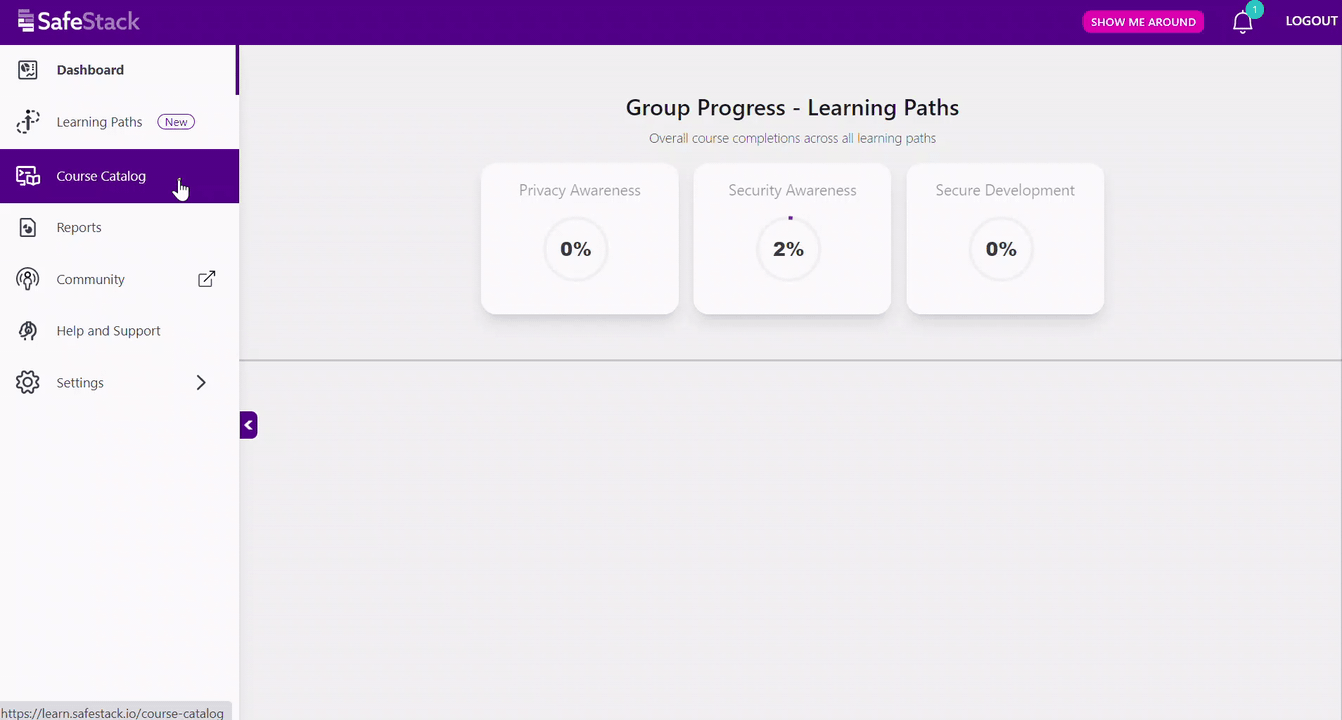Select the Dashboard menu item
Viewport: 1342px width, 720px height.
click(x=90, y=70)
